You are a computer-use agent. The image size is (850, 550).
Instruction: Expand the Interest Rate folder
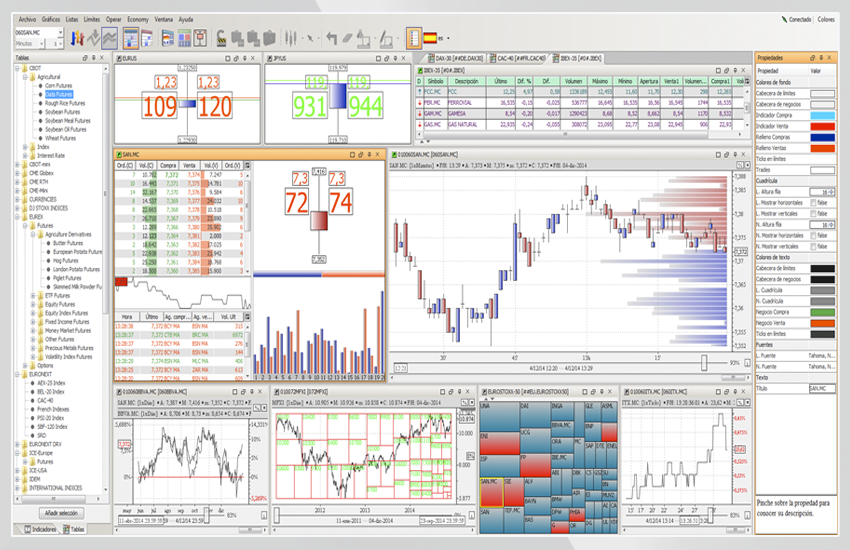25,156
